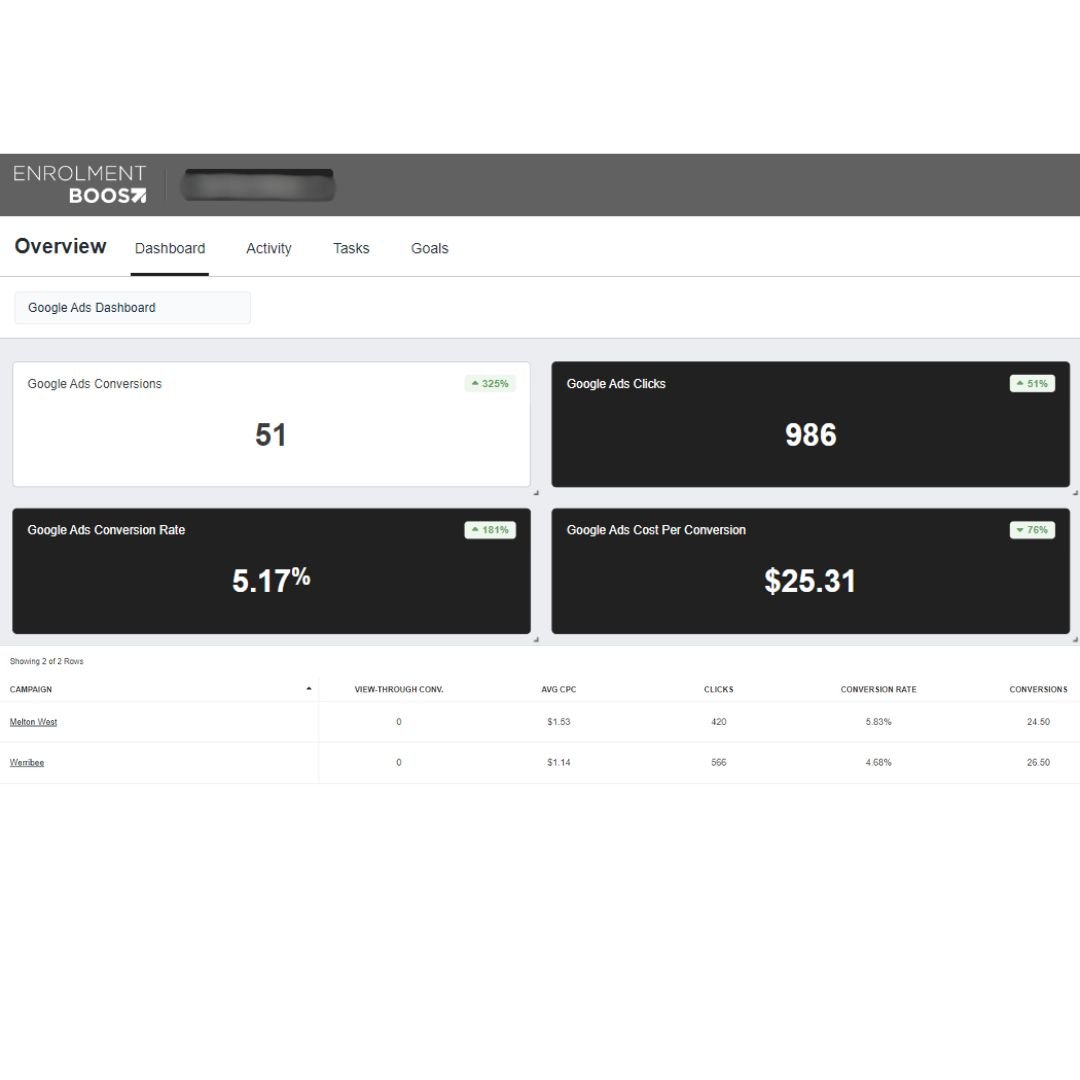Click the Google Ads Cost Per Conversion title
The height and width of the screenshot is (1080, 1080).
pyautogui.click(x=656, y=530)
